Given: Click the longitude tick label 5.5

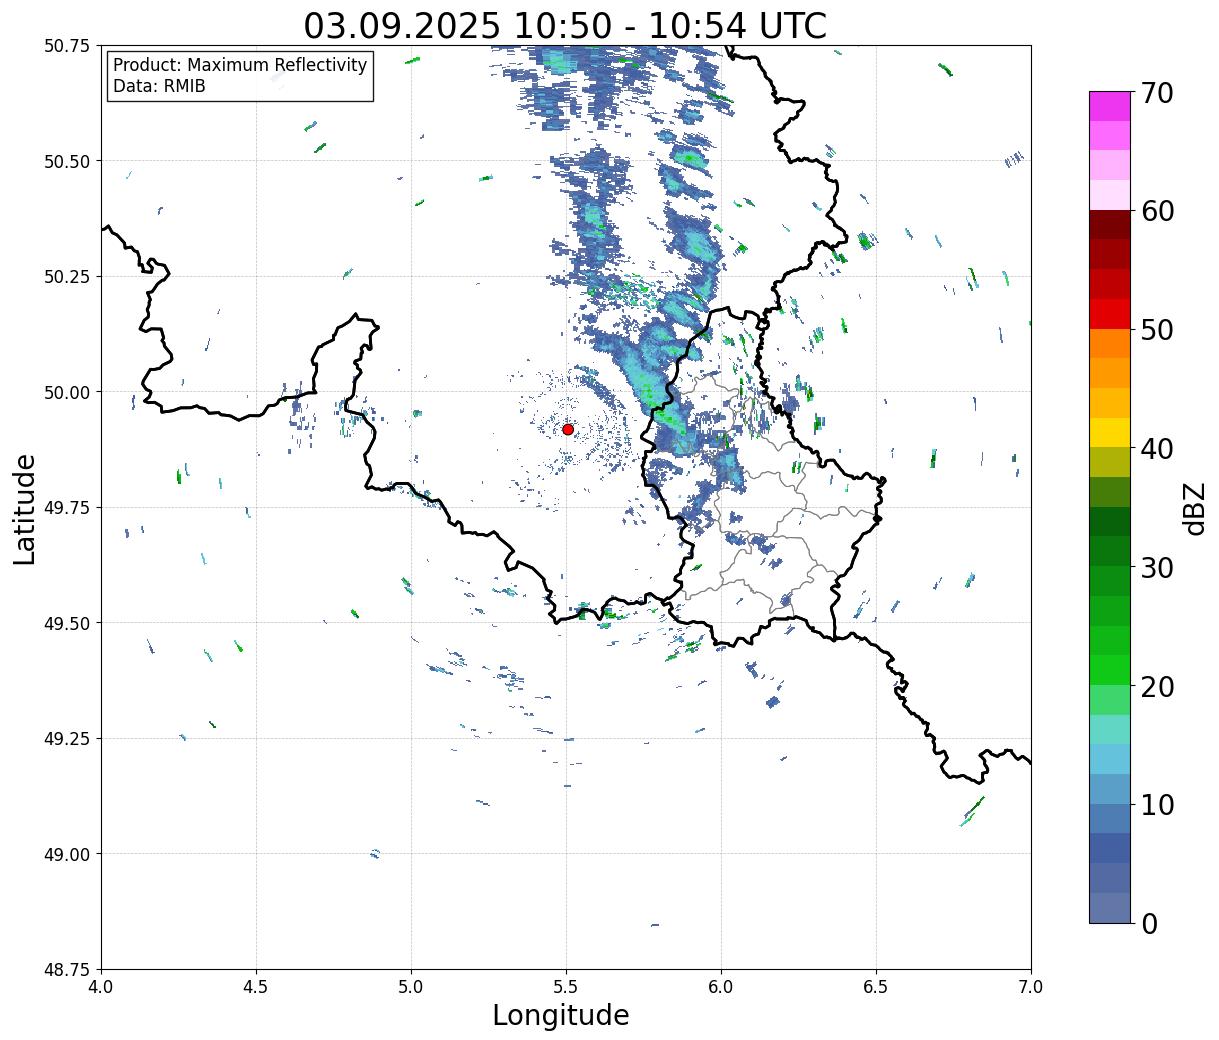Looking at the screenshot, I should (566, 987).
